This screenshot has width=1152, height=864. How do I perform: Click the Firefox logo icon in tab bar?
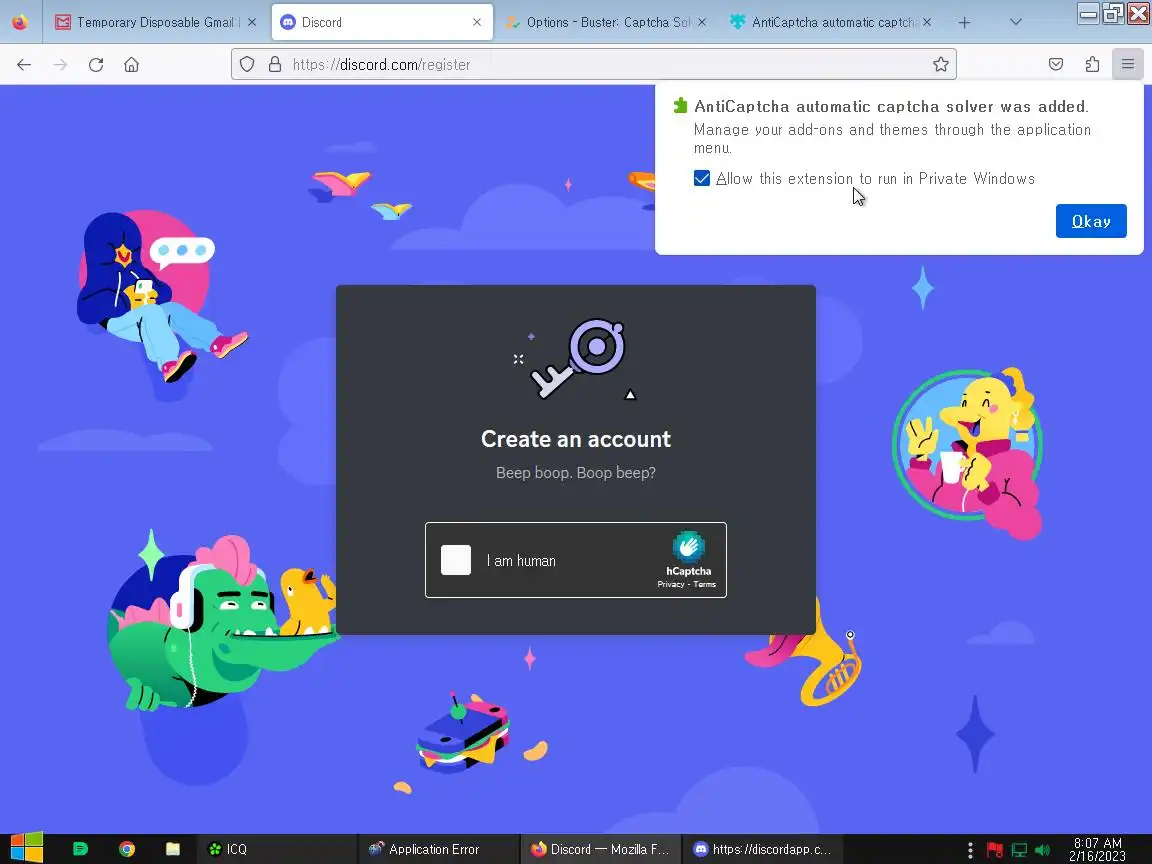pos(20,22)
